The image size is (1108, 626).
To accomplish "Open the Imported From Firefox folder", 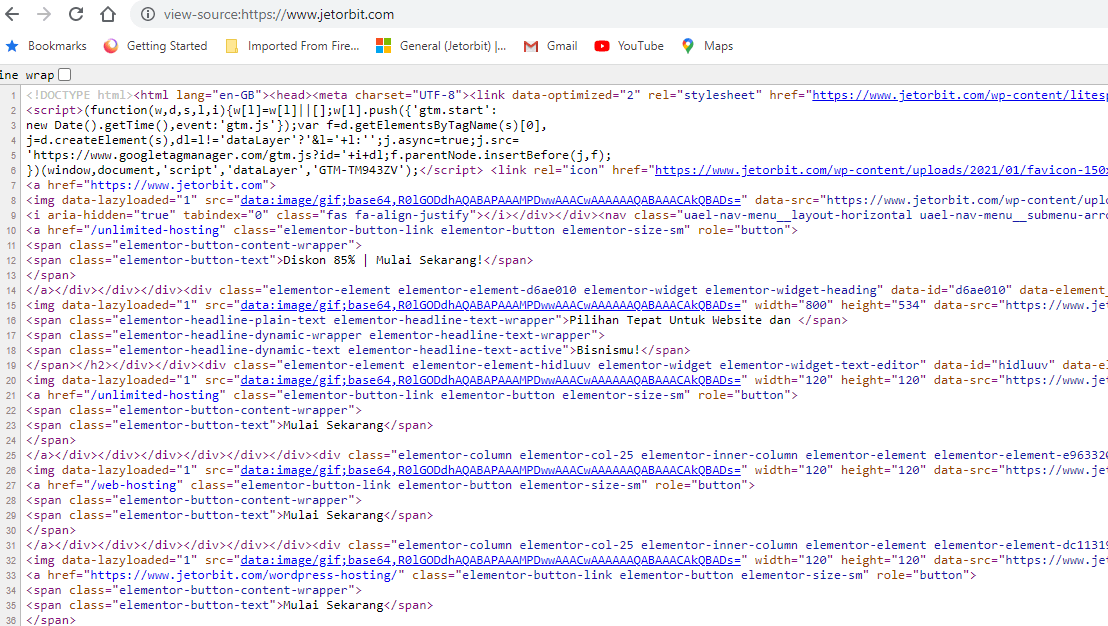I will tap(292, 46).
